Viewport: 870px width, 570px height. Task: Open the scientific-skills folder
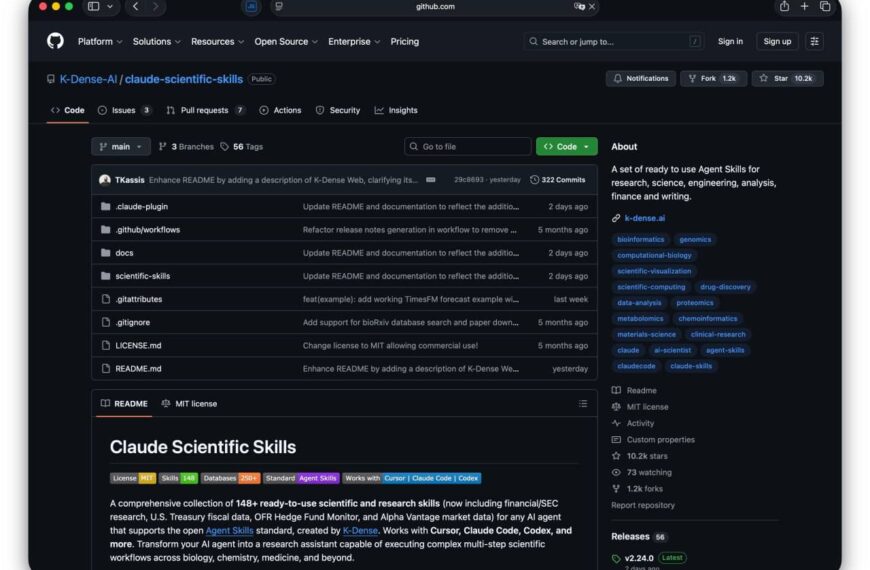coord(143,276)
